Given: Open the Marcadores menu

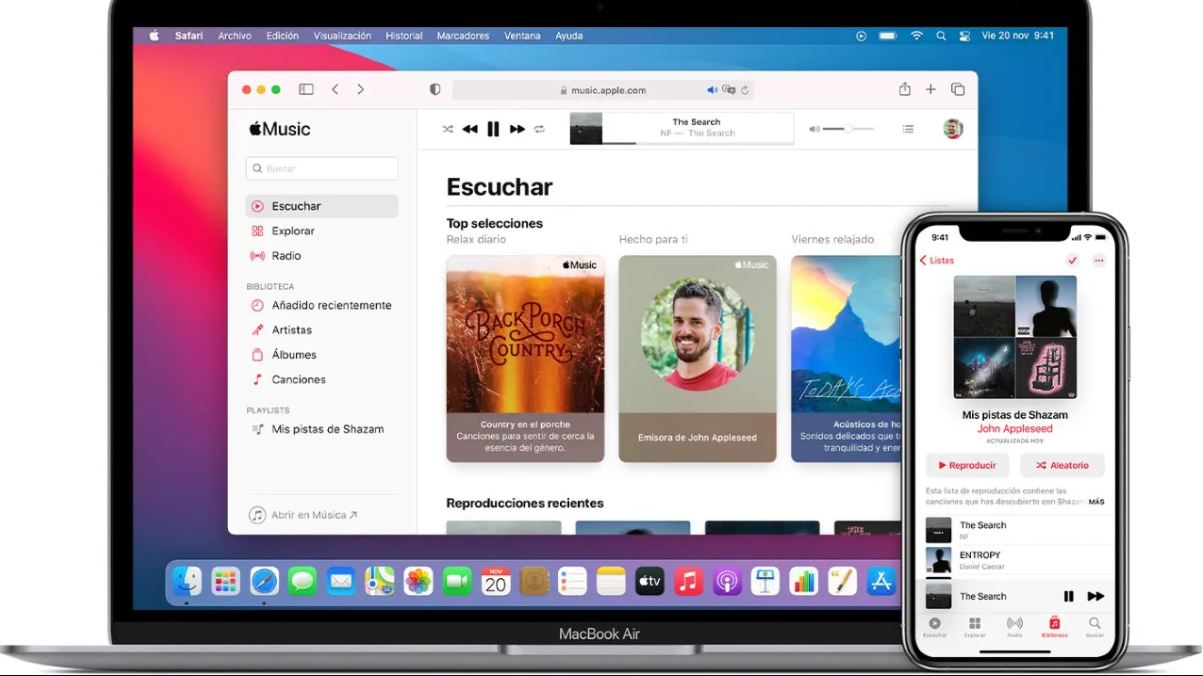Looking at the screenshot, I should click(x=463, y=36).
